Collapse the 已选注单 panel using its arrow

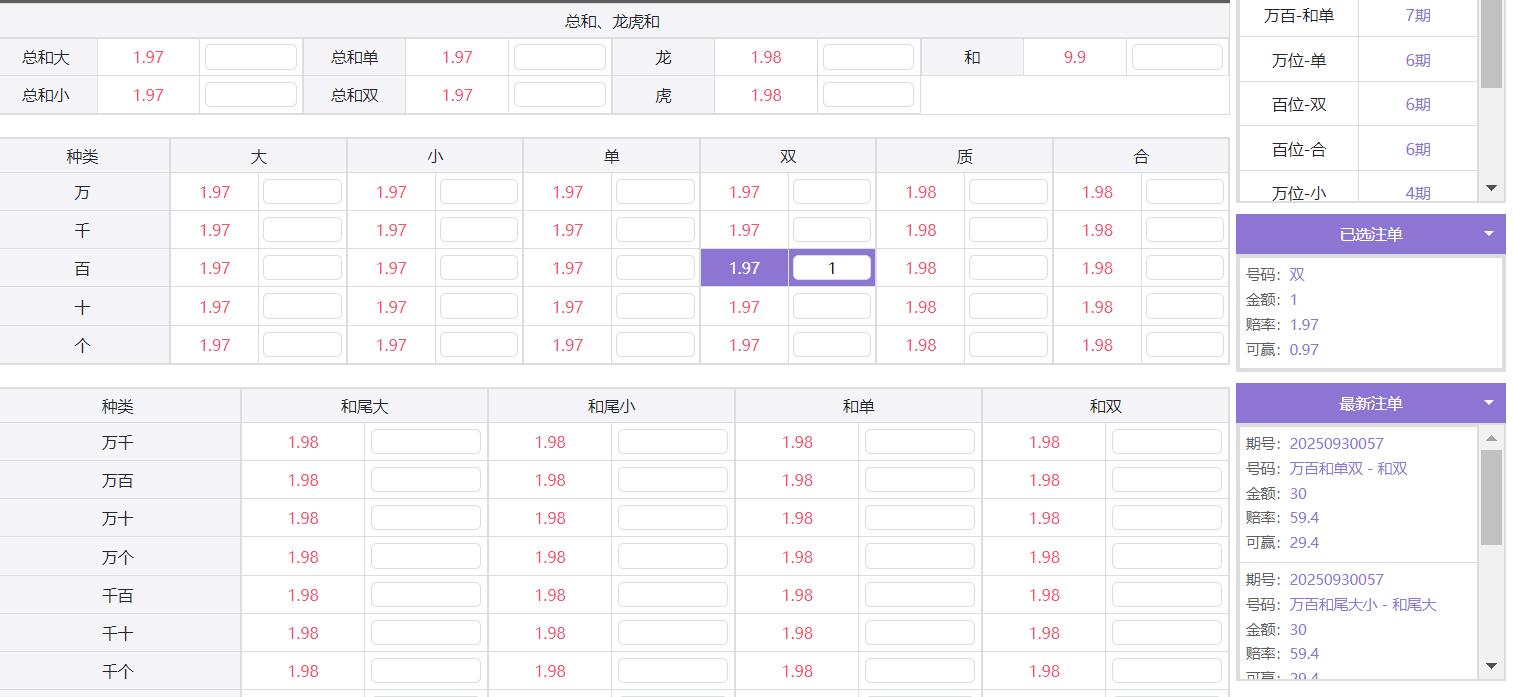[1488, 234]
